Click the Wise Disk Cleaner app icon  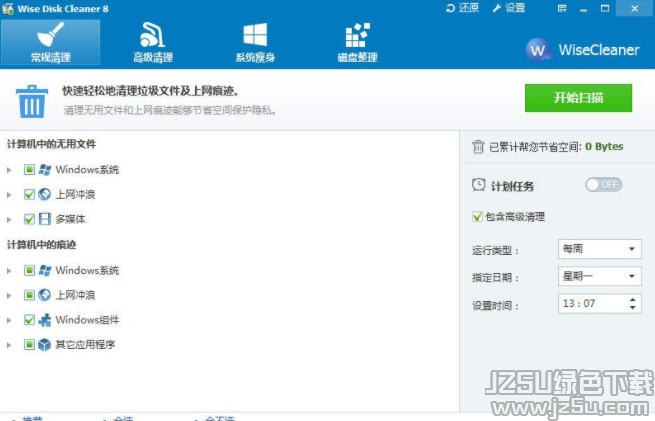click(x=8, y=8)
